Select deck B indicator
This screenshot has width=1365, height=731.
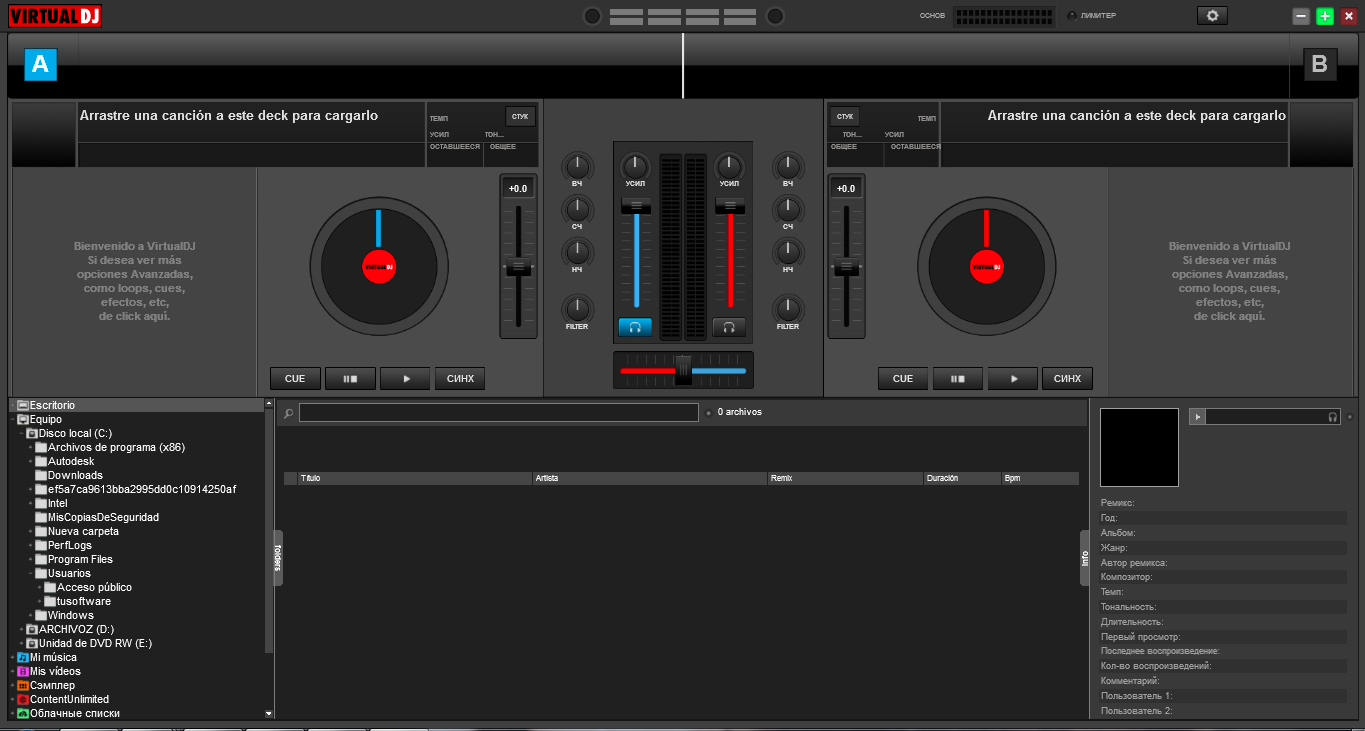pos(1319,64)
